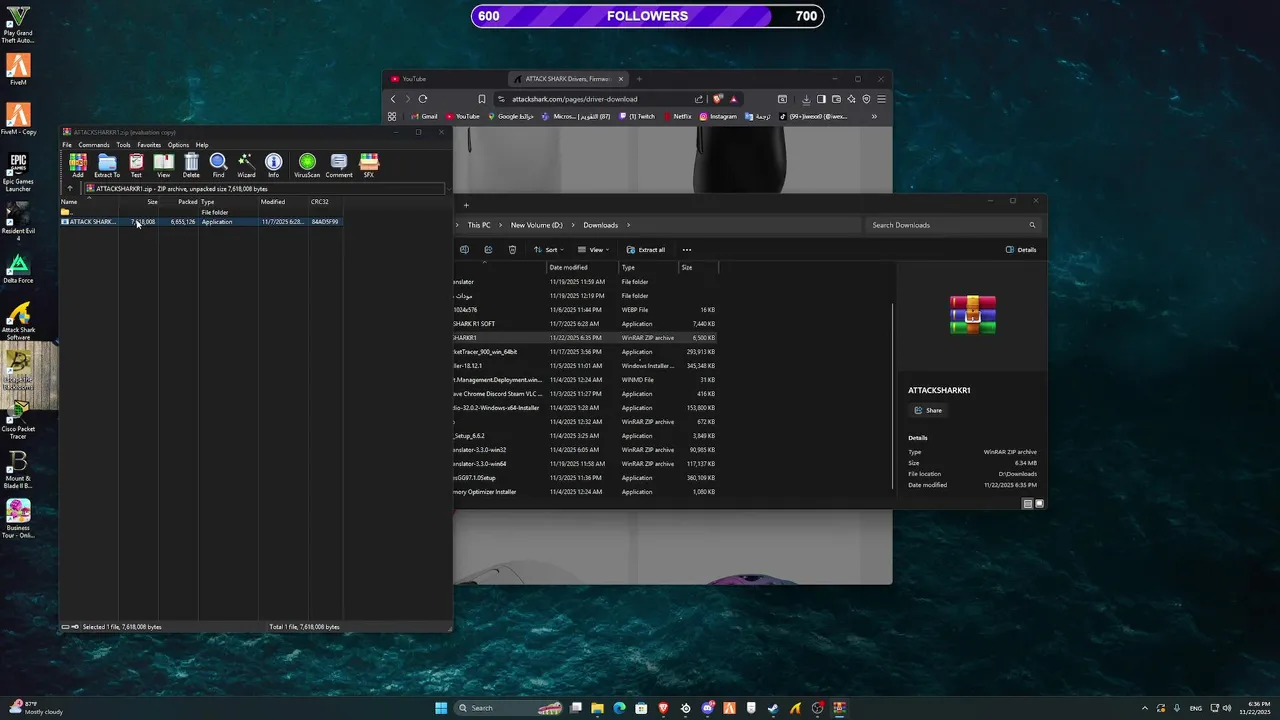Click the Share button in Details pane
Viewport: 1280px width, 720px height.
click(x=928, y=410)
